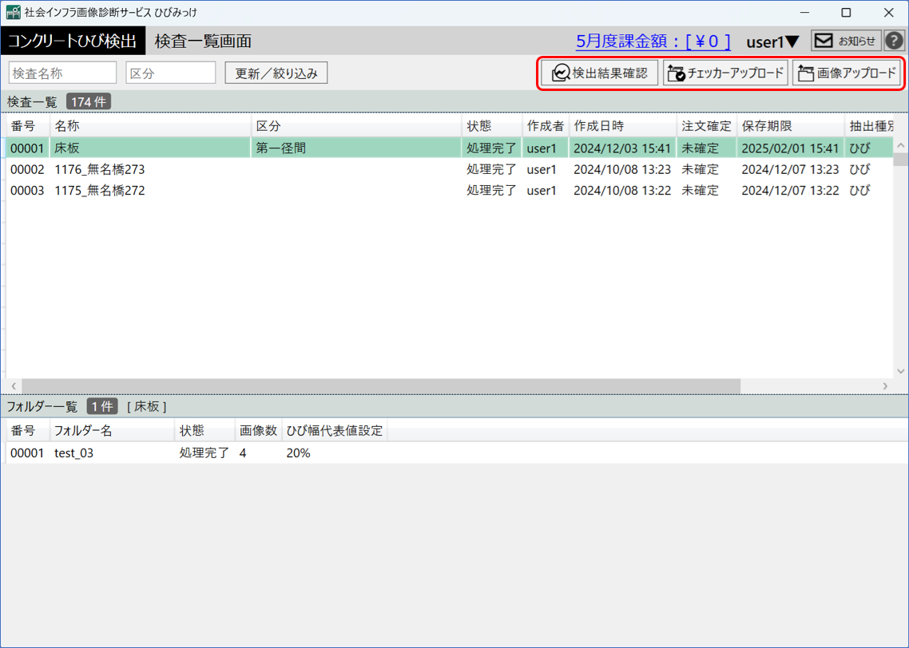Click the 20% crack width value
The image size is (909, 648).
pos(298,453)
